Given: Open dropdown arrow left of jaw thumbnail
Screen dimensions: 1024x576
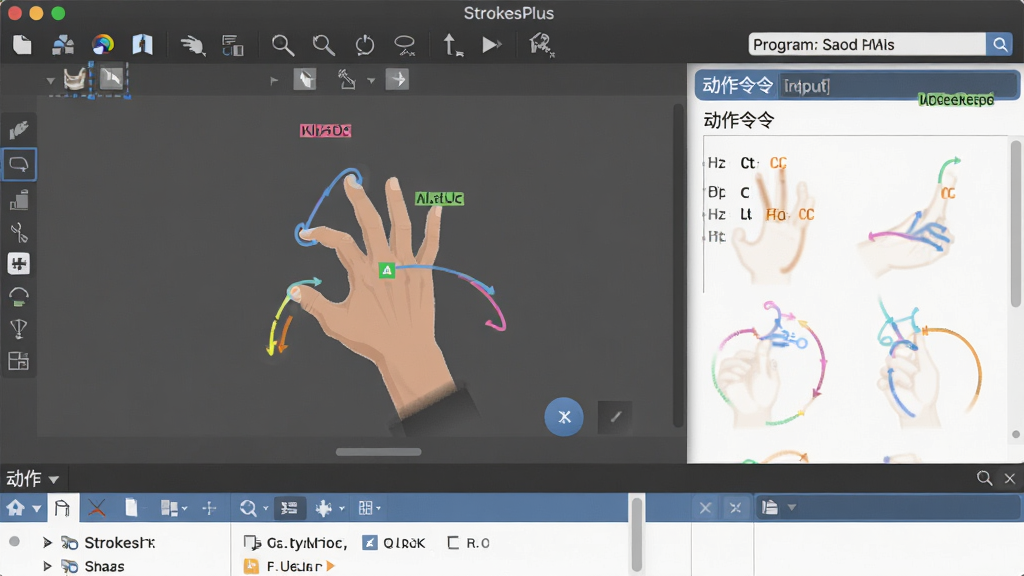Looking at the screenshot, I should 50,81.
